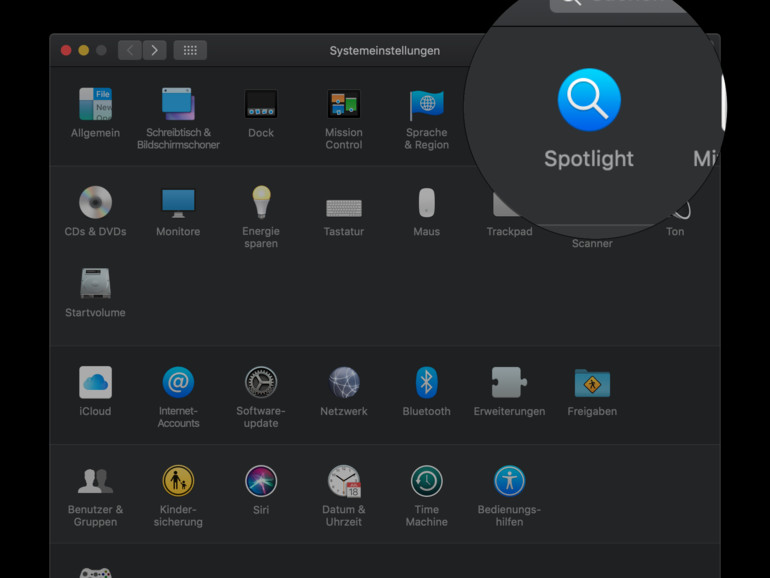This screenshot has height=578, width=770.
Task: Open Siri preferences
Action: pyautogui.click(x=261, y=481)
